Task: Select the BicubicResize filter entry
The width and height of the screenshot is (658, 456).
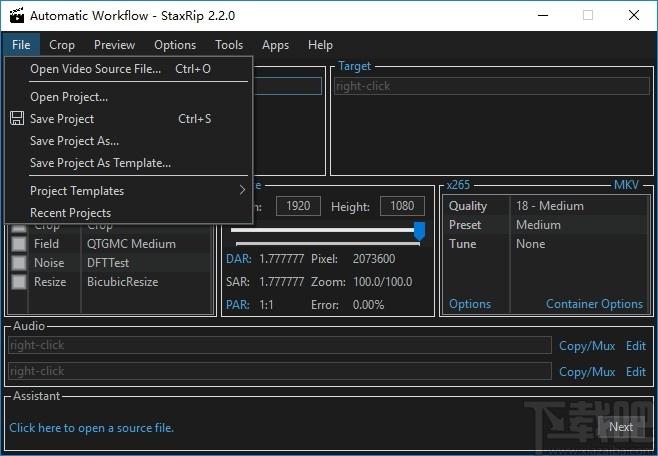Action: [x=123, y=281]
